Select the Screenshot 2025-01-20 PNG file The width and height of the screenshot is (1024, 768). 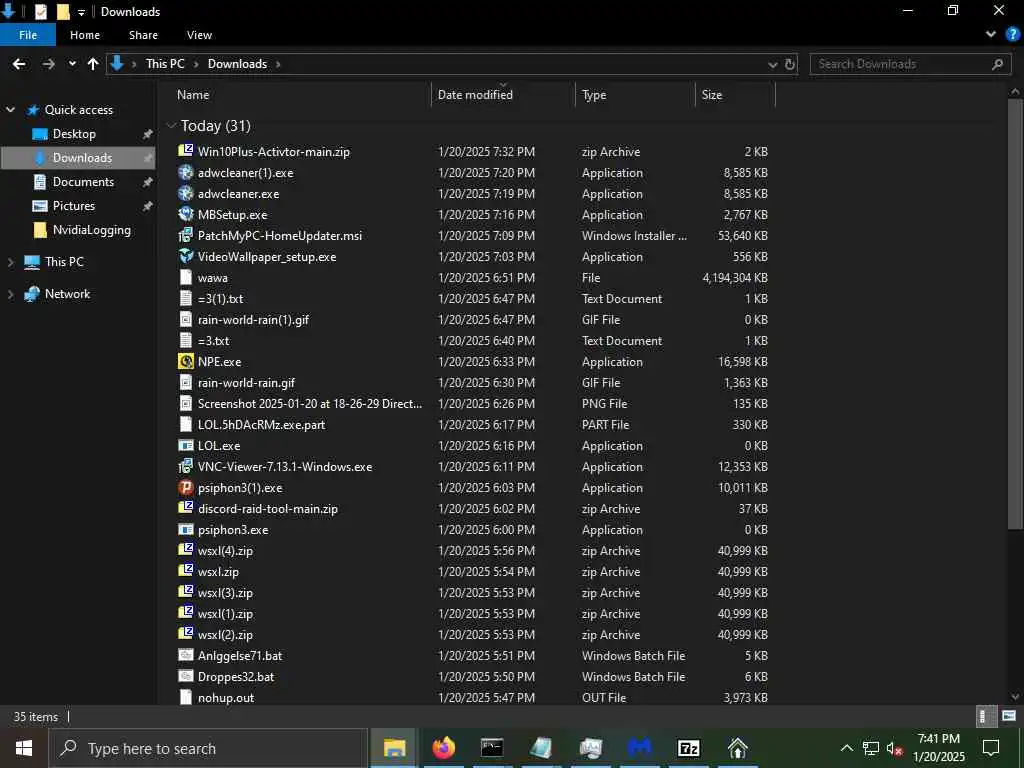310,404
